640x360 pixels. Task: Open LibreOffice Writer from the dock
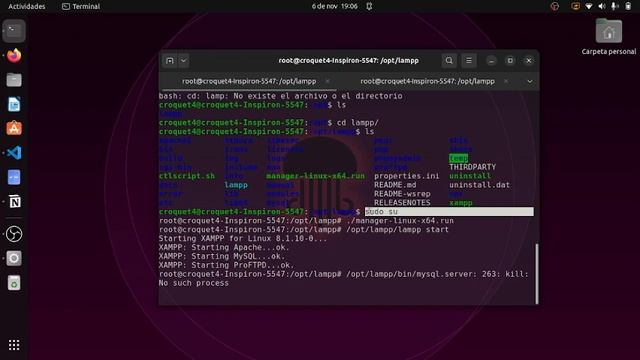point(14,104)
